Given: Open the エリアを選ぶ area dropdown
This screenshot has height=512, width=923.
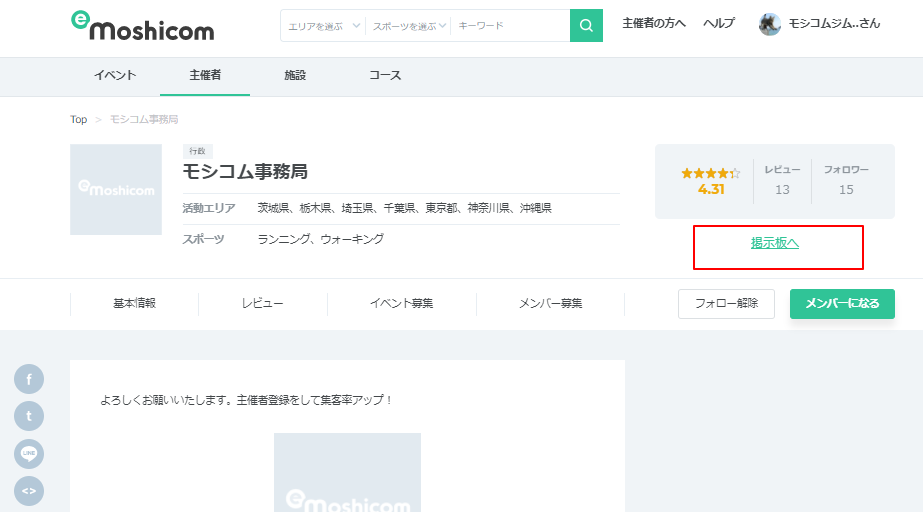Looking at the screenshot, I should (x=323, y=26).
